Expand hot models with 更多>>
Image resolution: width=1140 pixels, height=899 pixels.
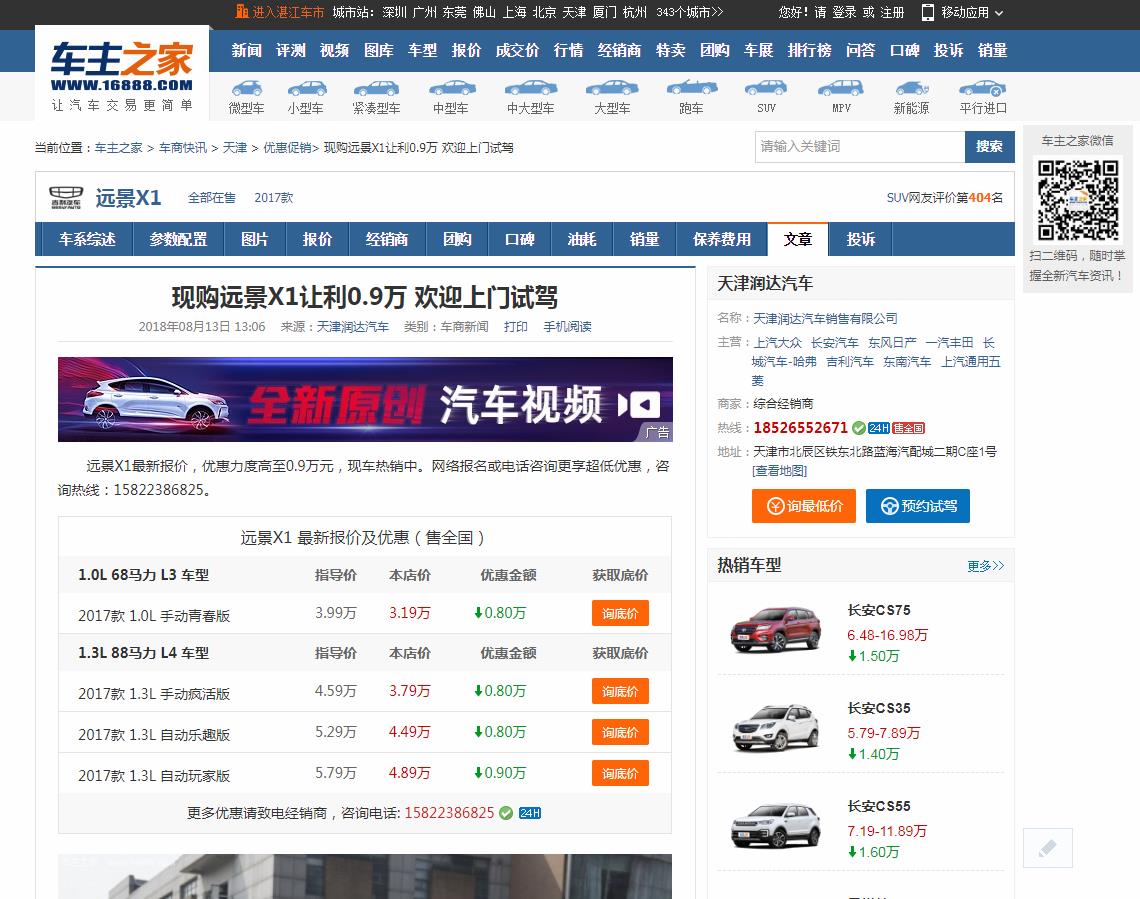[x=985, y=566]
